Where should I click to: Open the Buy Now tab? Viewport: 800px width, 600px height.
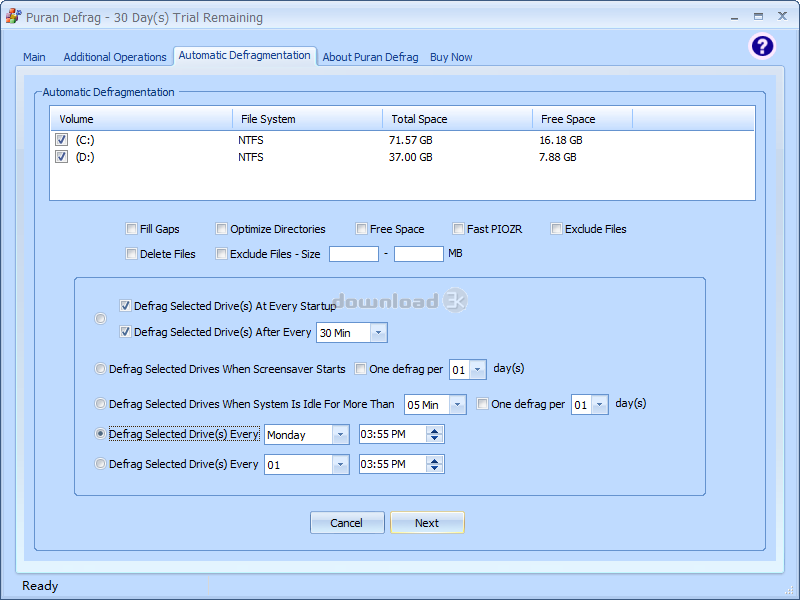pyautogui.click(x=451, y=57)
